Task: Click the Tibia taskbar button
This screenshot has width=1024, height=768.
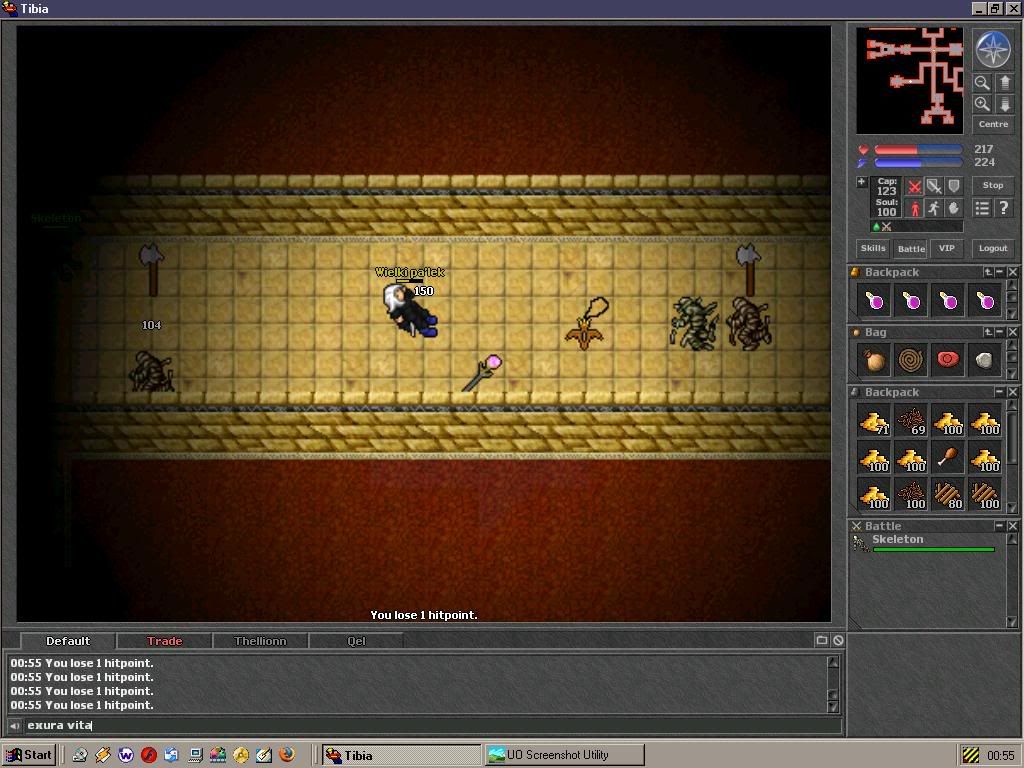Action: [401, 755]
